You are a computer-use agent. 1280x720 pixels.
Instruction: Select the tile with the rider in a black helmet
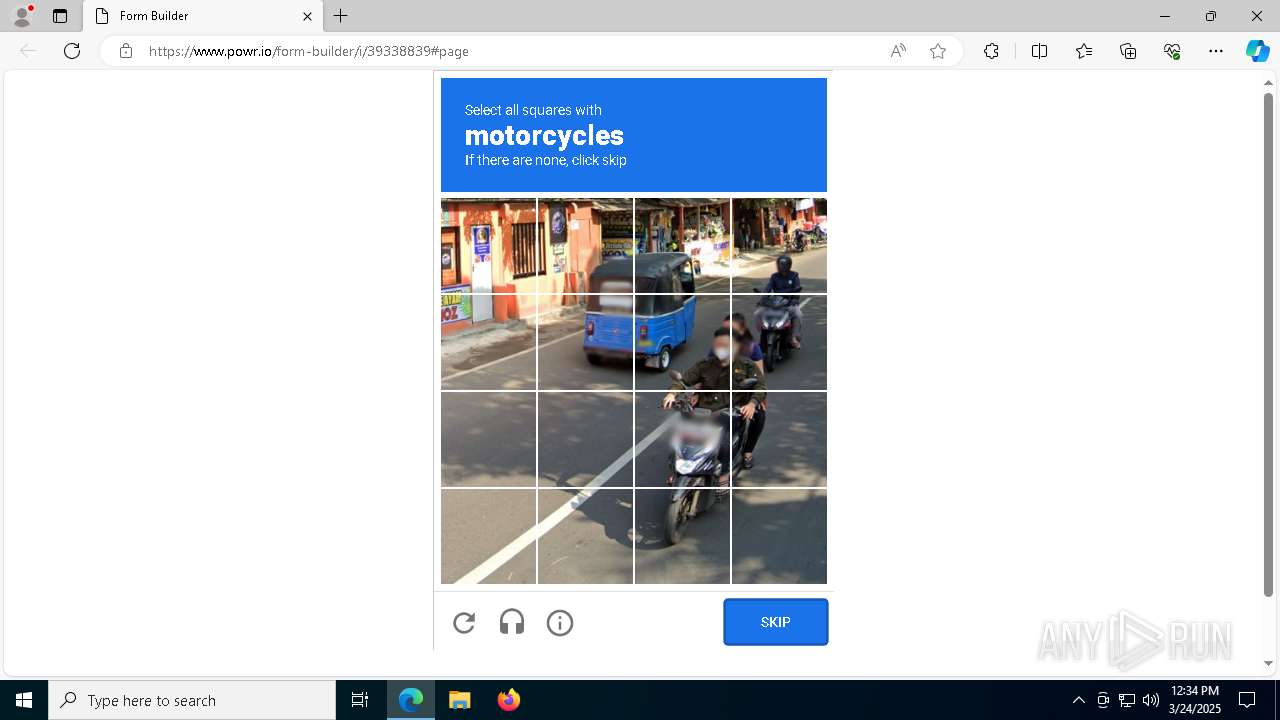click(x=779, y=246)
